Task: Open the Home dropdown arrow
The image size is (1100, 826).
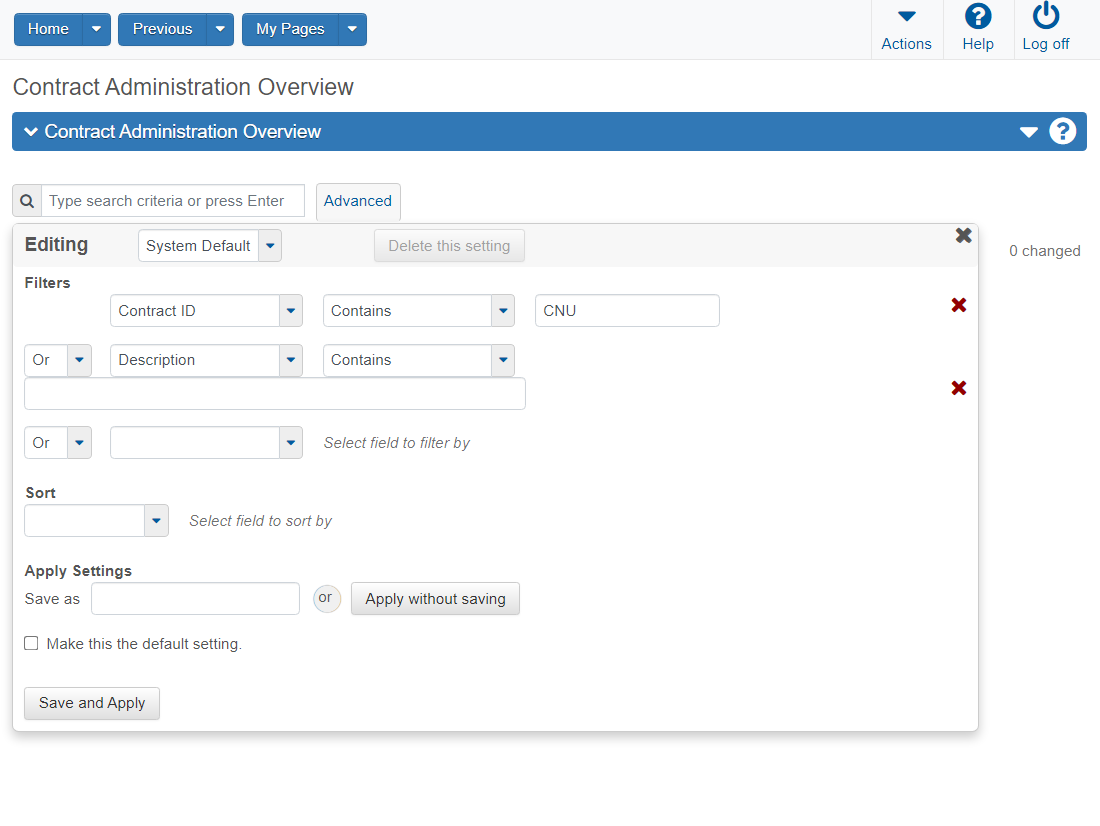Action: [97, 29]
